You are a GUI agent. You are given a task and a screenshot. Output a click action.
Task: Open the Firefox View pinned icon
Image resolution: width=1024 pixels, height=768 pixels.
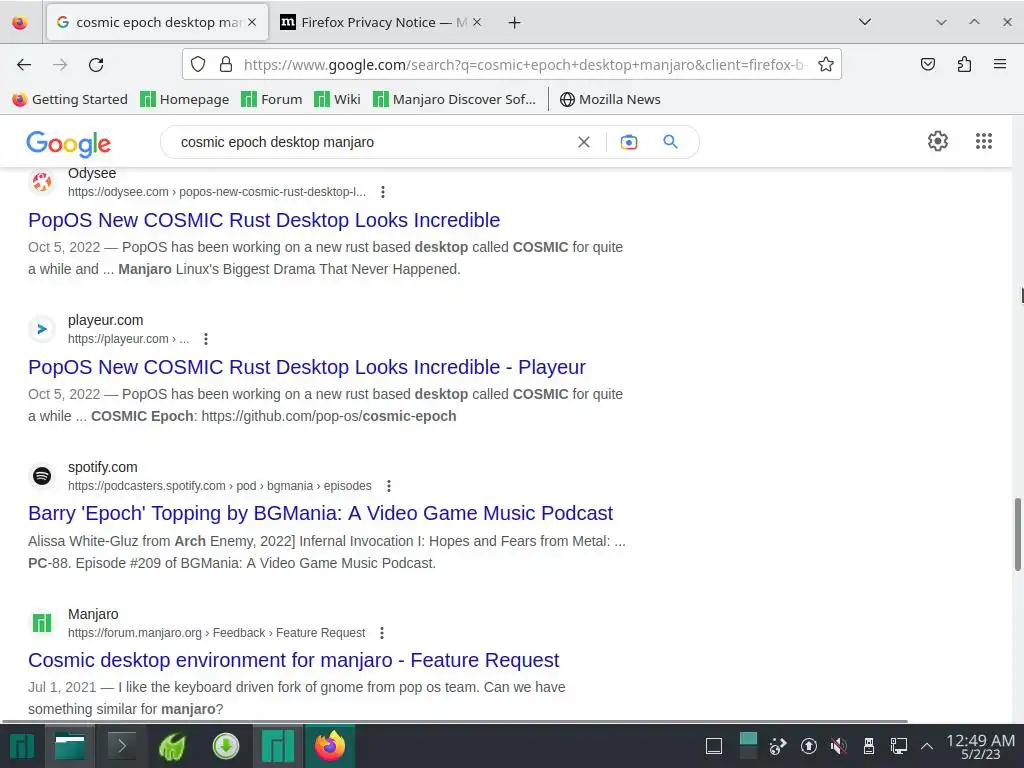point(20,22)
